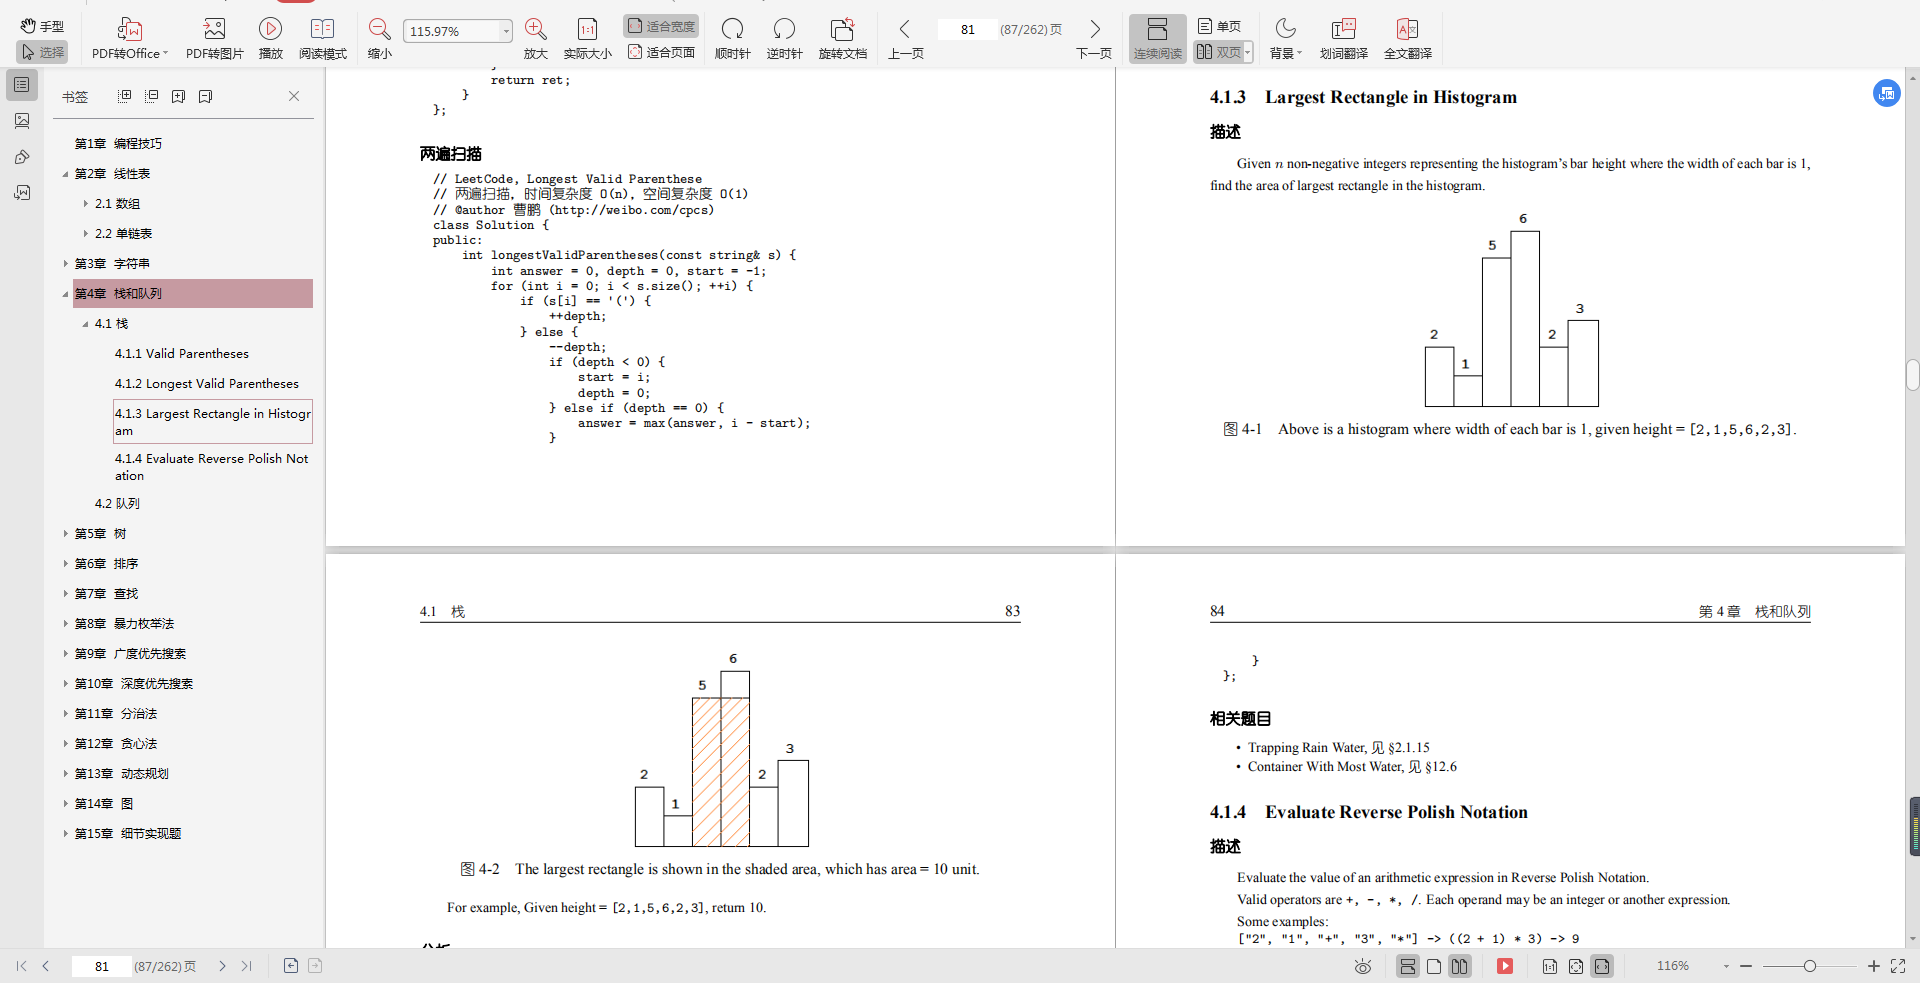Delete a bookmark in the 书签 panel
The height and width of the screenshot is (983, 1920).
pyautogui.click(x=205, y=96)
